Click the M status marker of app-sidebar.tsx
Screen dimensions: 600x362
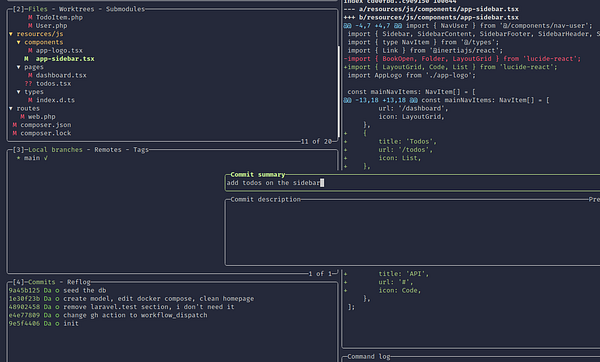[x=26, y=59]
